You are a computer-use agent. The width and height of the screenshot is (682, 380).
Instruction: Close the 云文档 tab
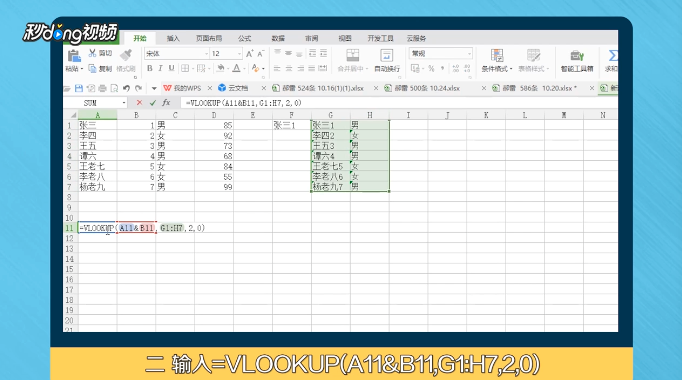coord(264,88)
